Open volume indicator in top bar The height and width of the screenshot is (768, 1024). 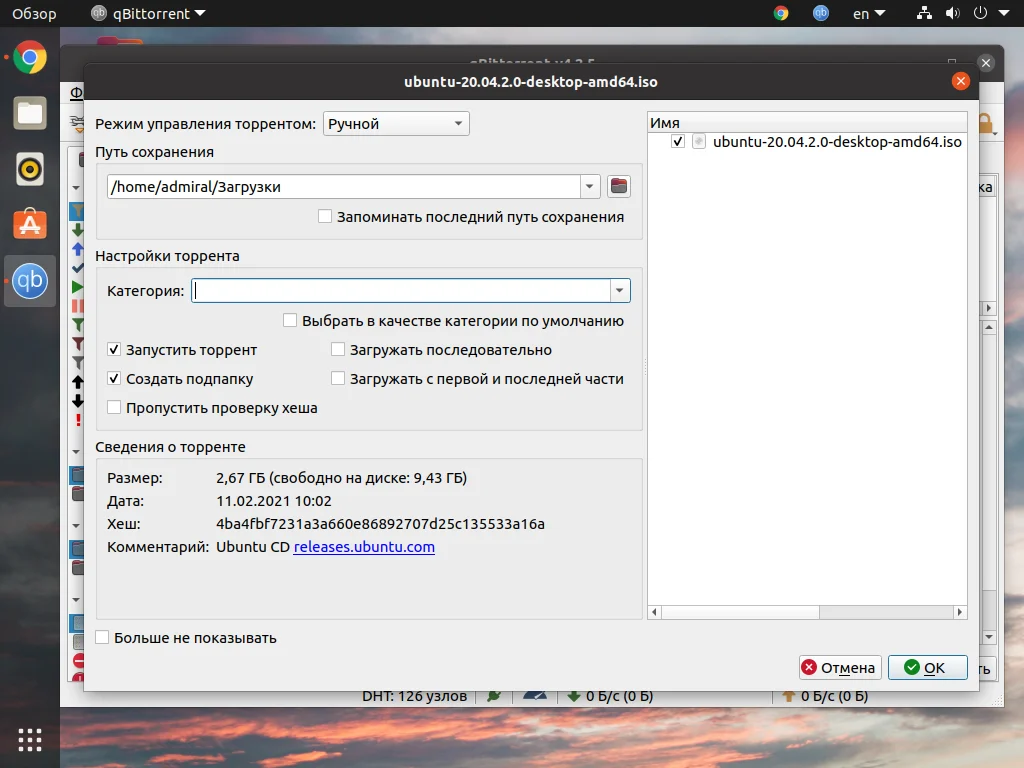point(952,13)
